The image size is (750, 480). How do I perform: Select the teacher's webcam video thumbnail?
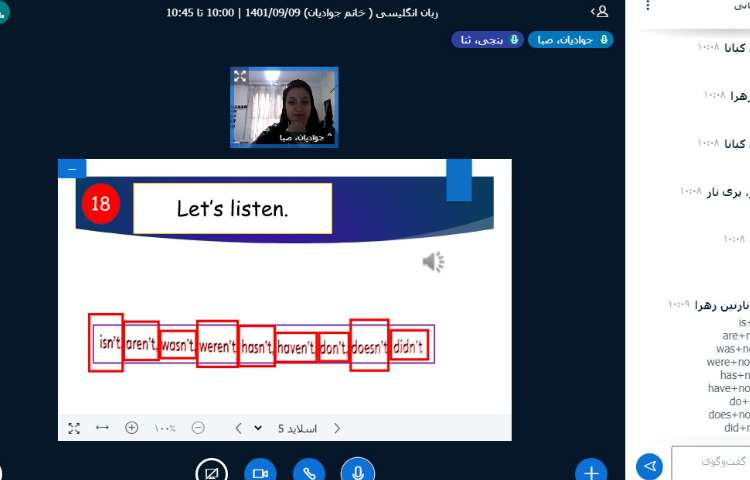click(284, 107)
